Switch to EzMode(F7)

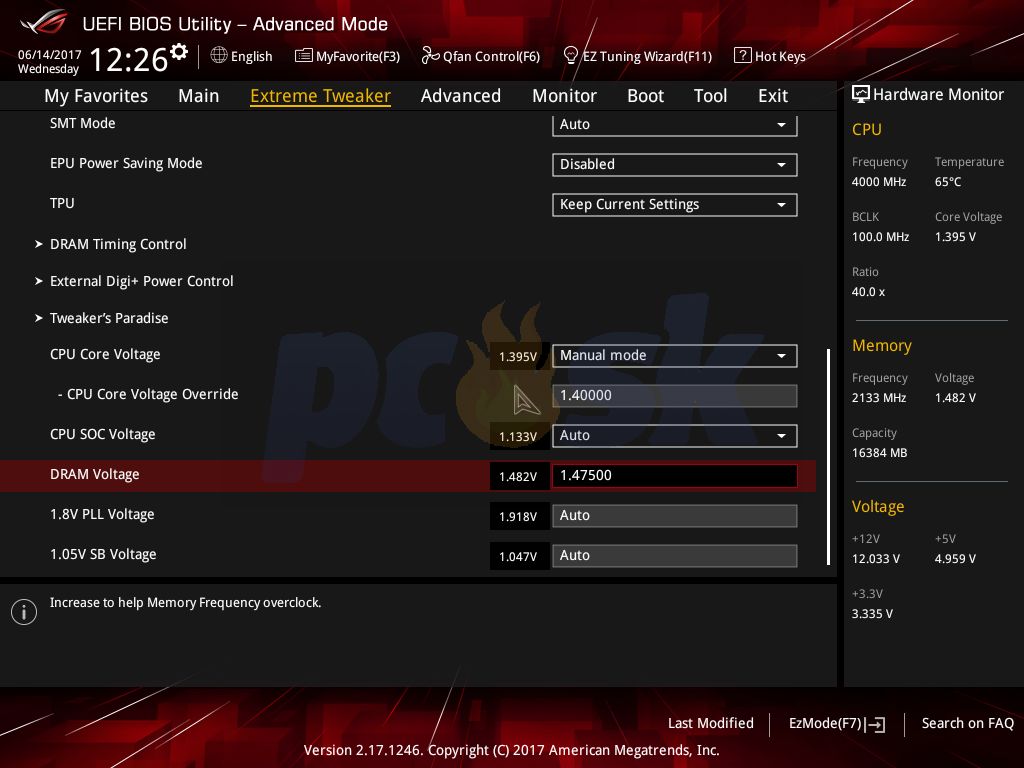click(x=837, y=724)
